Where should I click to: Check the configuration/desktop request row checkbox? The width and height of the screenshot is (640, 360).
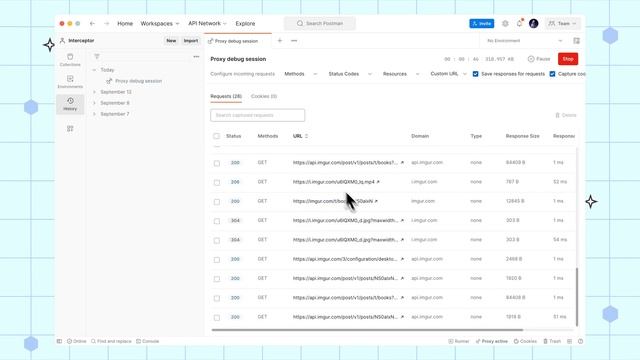[217, 260]
